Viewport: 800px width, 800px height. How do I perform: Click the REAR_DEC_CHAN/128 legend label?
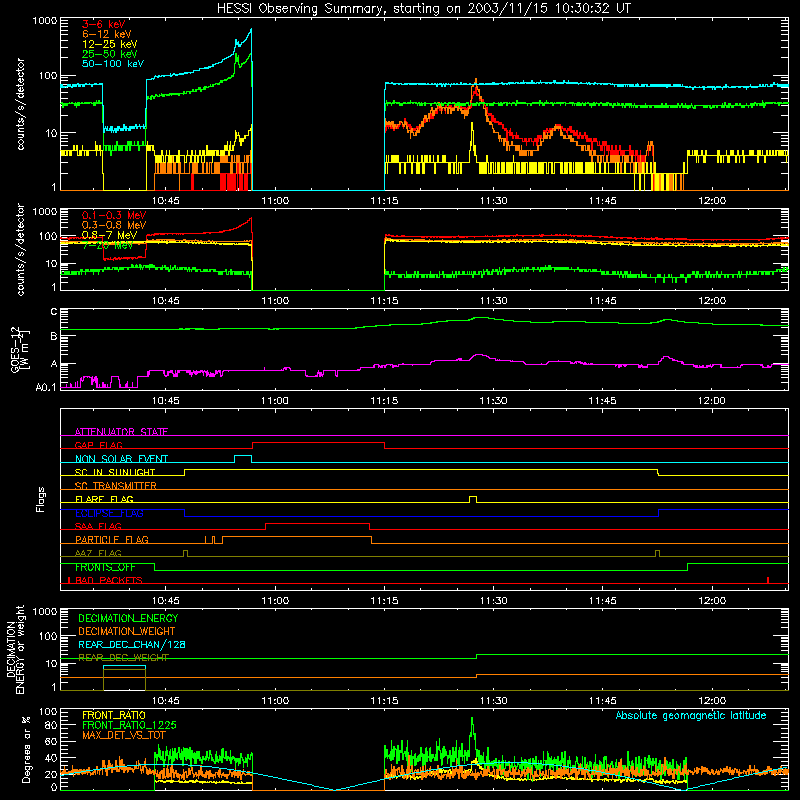tap(132, 645)
